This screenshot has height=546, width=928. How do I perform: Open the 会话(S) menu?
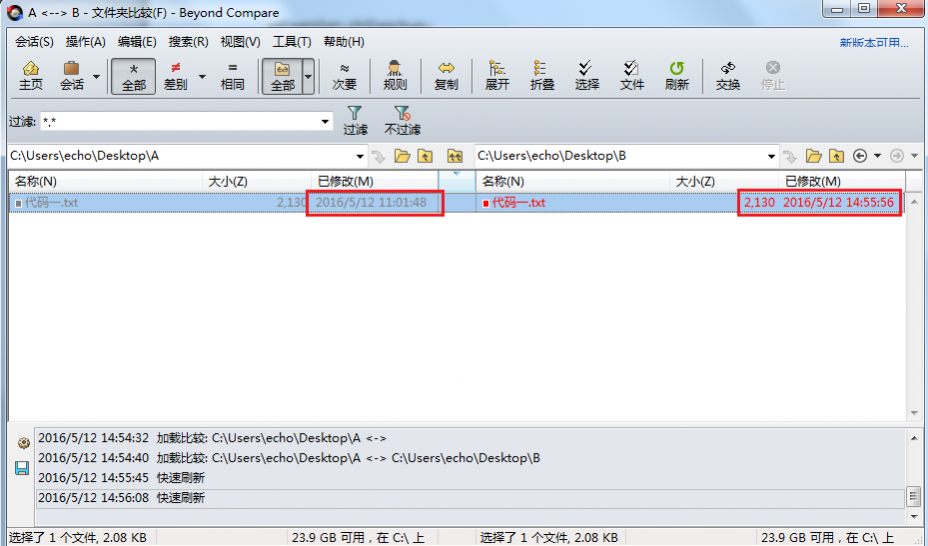(x=34, y=42)
